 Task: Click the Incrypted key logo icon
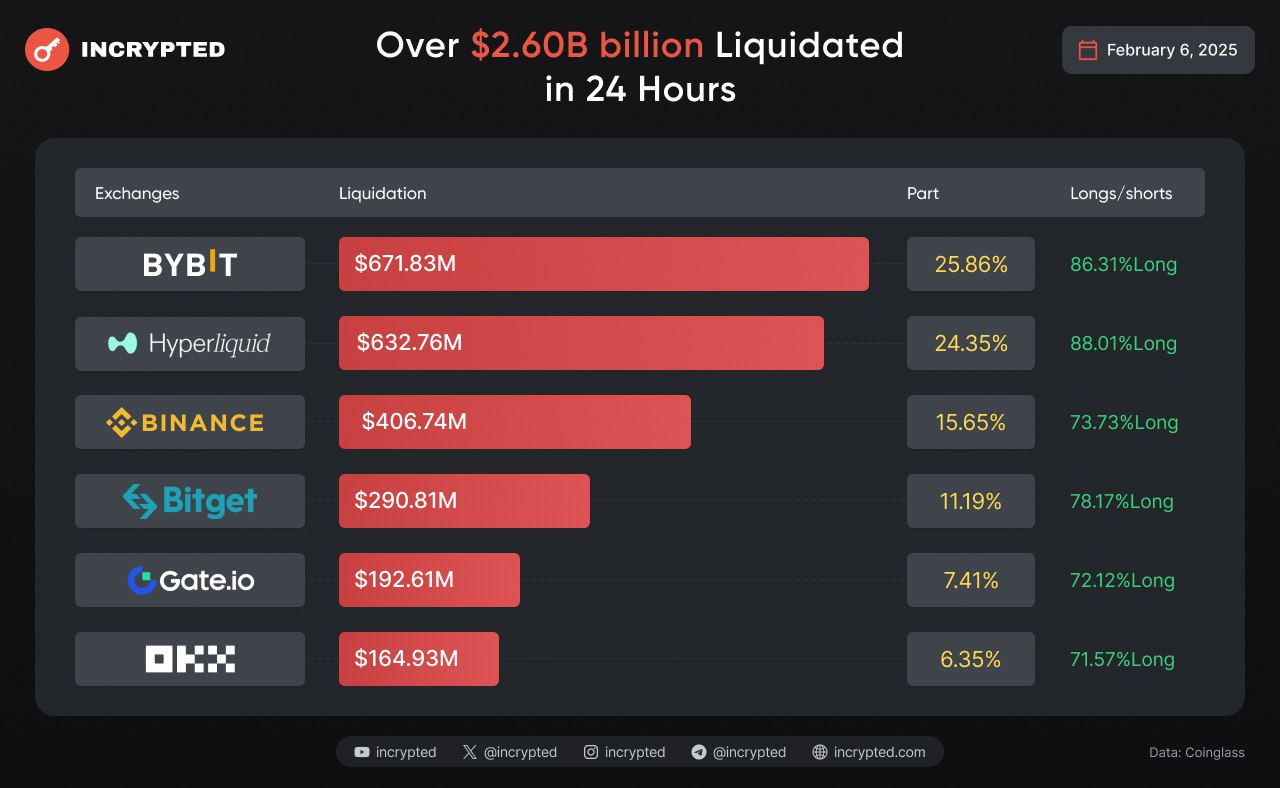click(47, 49)
